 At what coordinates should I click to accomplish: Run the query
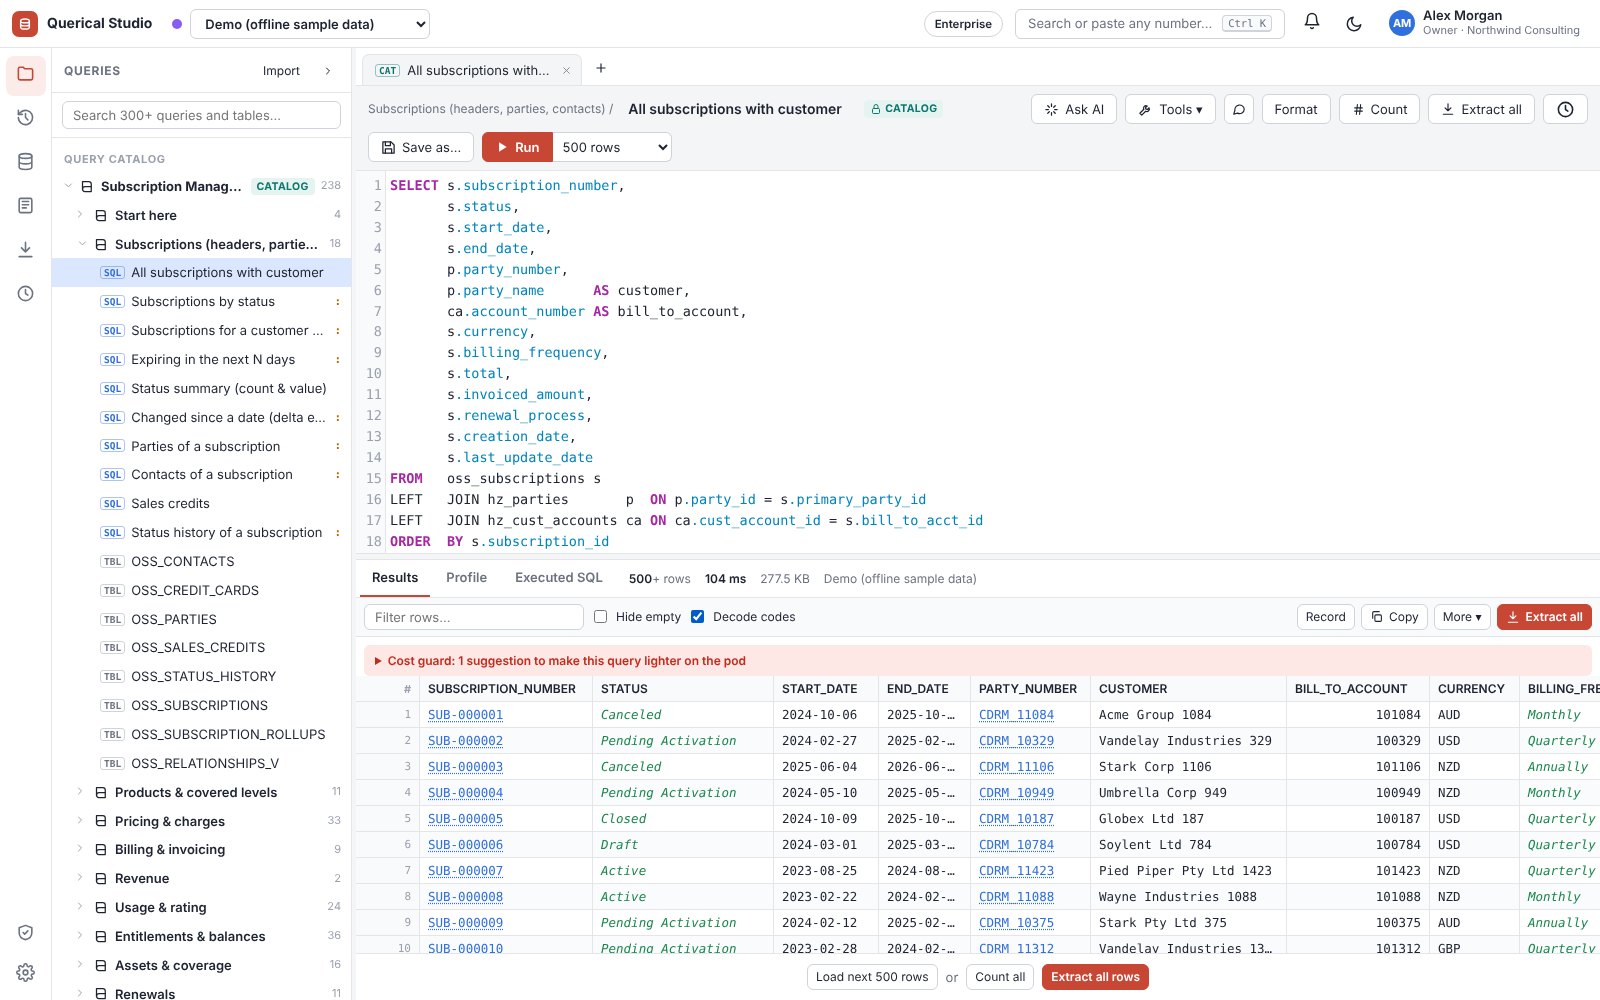pos(517,147)
